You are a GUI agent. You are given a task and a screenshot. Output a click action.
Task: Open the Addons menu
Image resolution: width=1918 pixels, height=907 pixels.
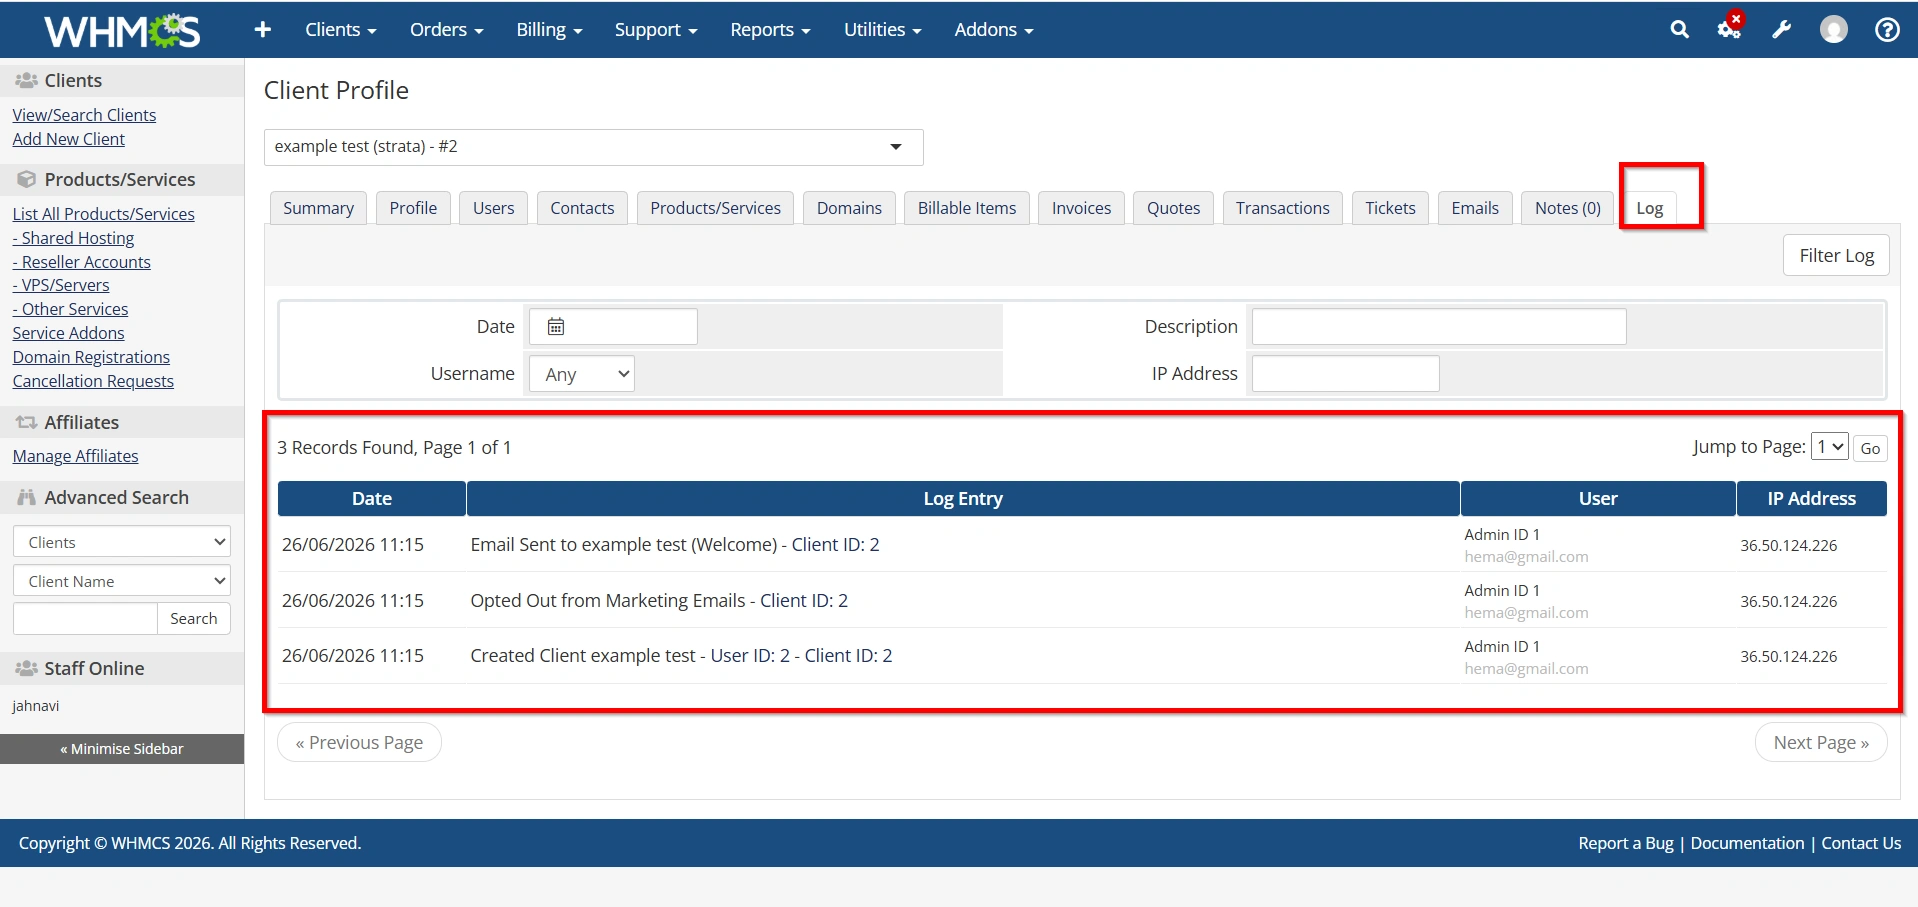(994, 30)
